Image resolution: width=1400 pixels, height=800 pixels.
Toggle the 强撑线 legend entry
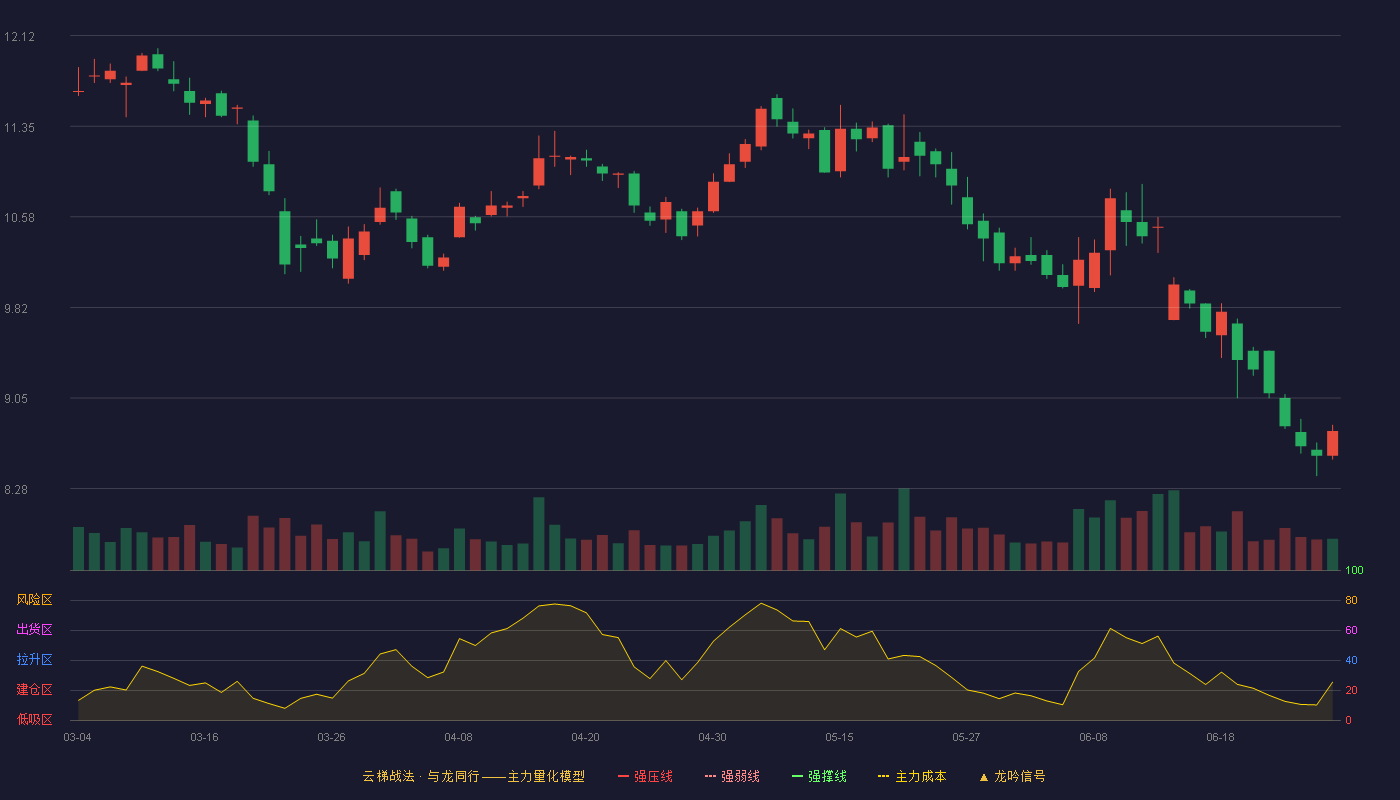point(819,776)
